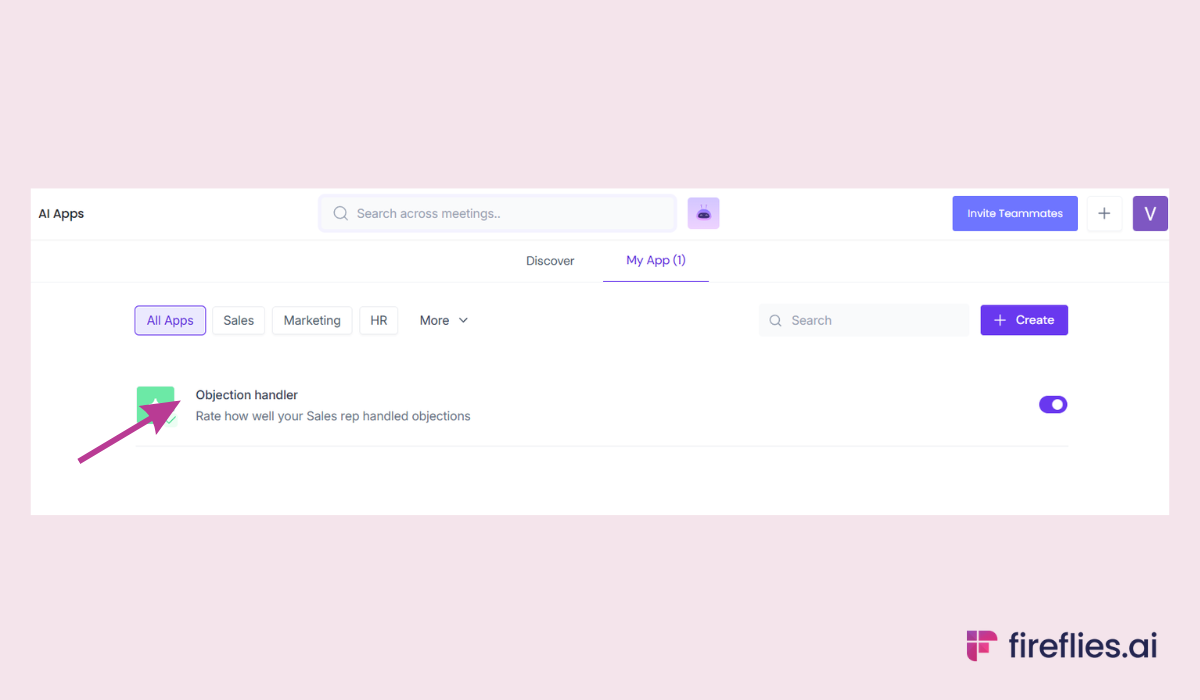
Task: Click the Create app button
Action: coord(1024,320)
